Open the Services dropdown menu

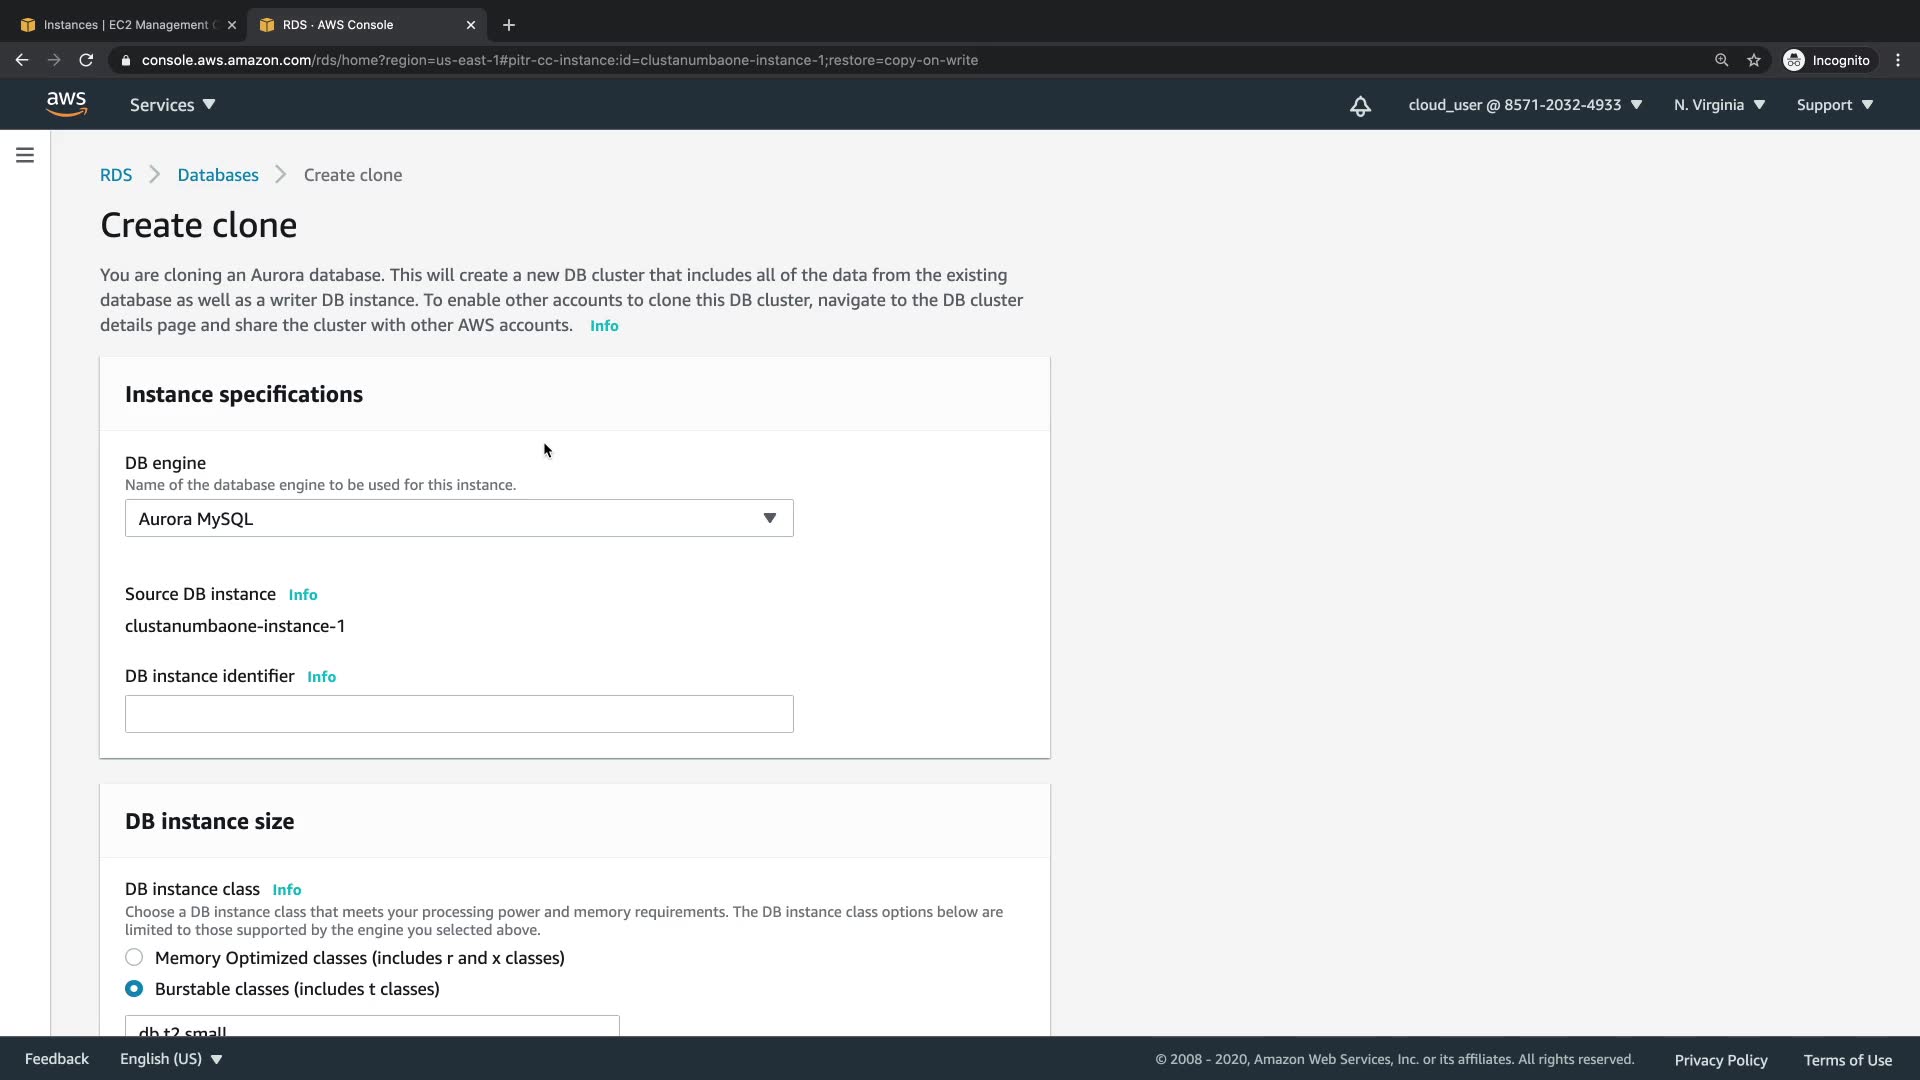tap(172, 105)
